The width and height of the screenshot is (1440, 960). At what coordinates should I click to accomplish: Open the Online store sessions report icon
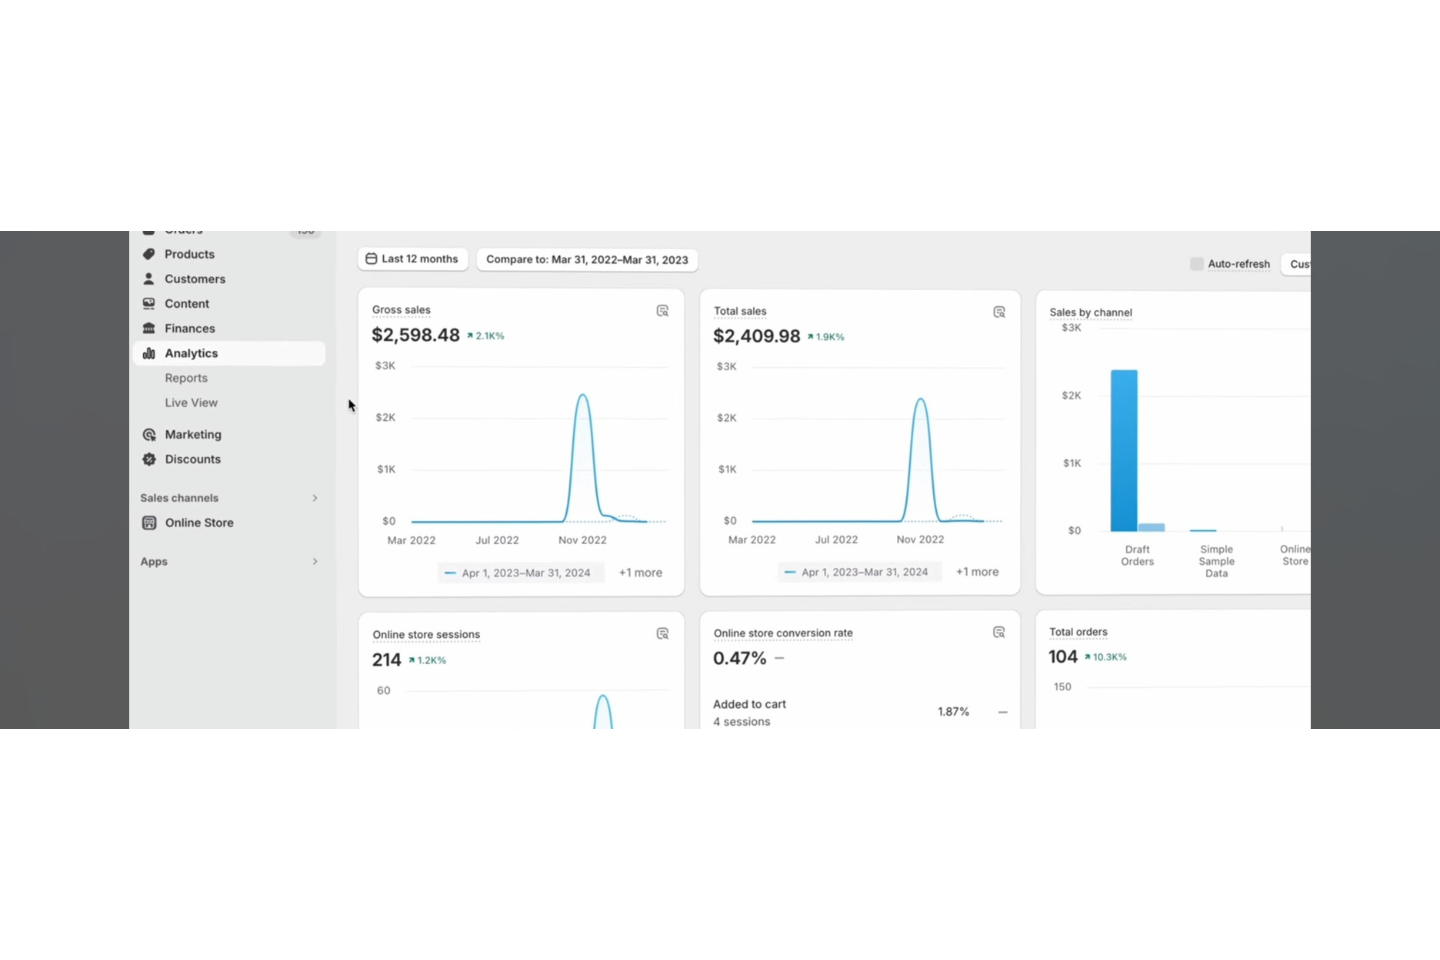point(662,634)
